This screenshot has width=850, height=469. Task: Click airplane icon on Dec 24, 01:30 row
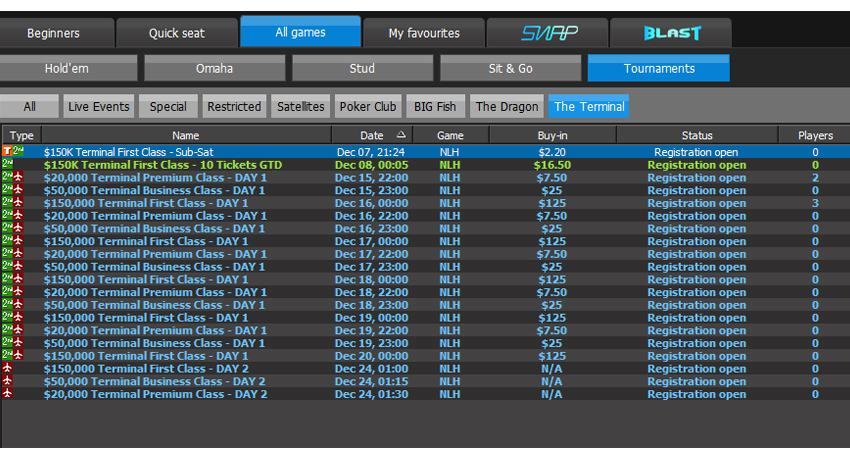[8, 394]
